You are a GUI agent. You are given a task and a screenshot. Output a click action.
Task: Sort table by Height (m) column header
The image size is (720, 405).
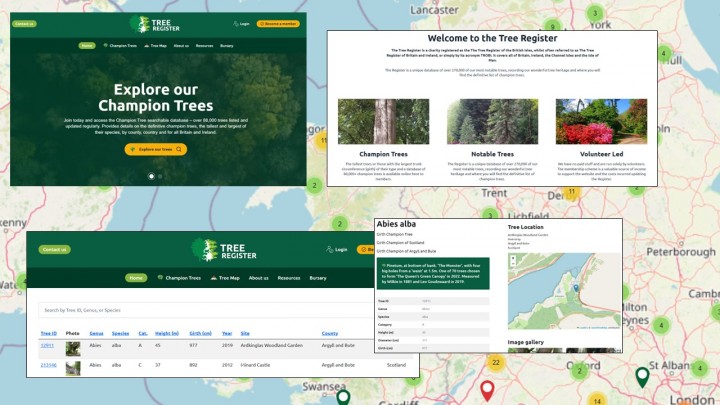click(167, 333)
